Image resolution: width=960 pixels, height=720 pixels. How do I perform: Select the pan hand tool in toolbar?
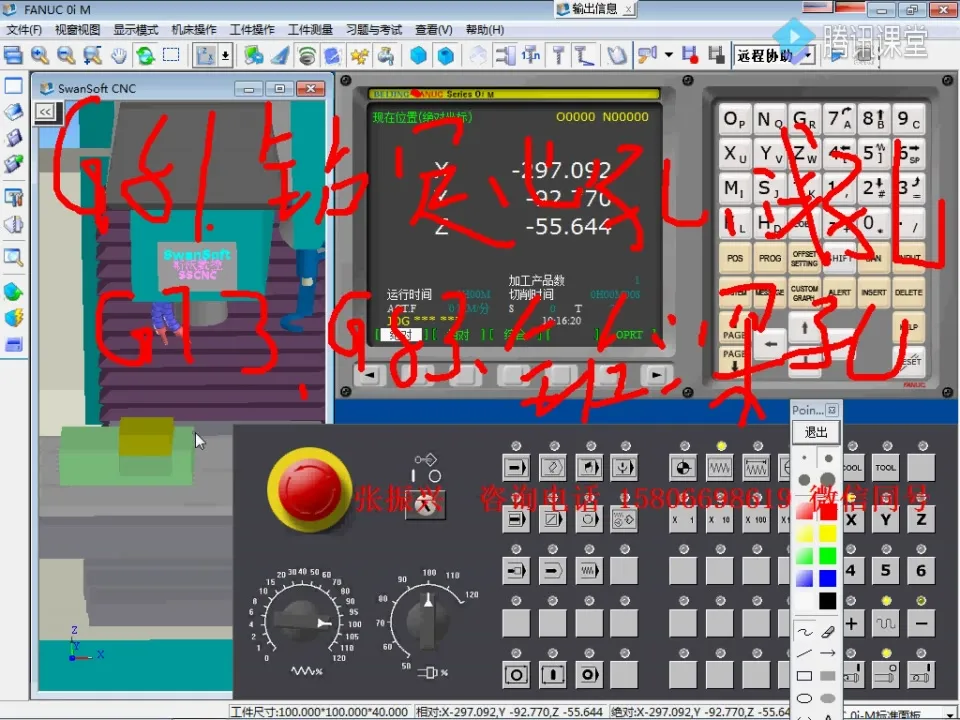[x=119, y=55]
